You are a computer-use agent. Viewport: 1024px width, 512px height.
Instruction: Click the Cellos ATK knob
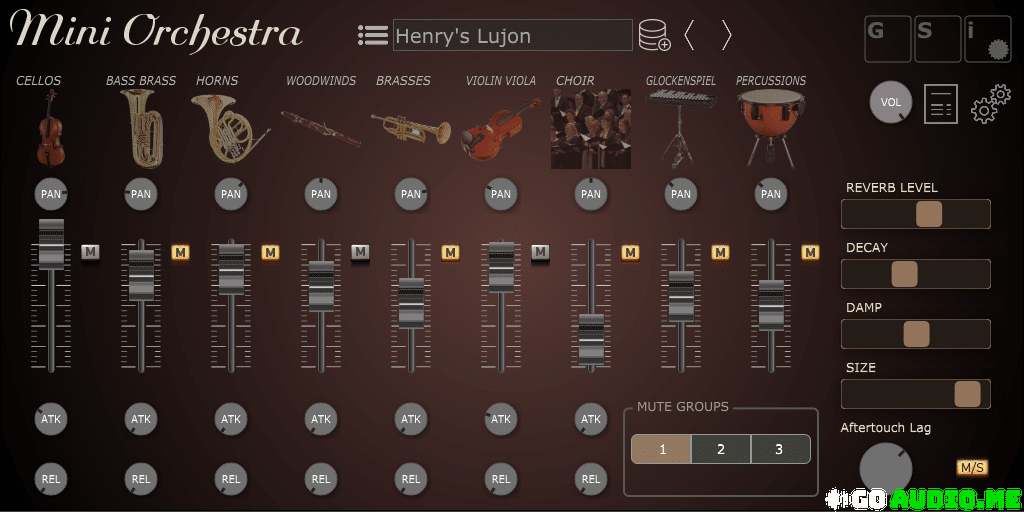[51, 419]
